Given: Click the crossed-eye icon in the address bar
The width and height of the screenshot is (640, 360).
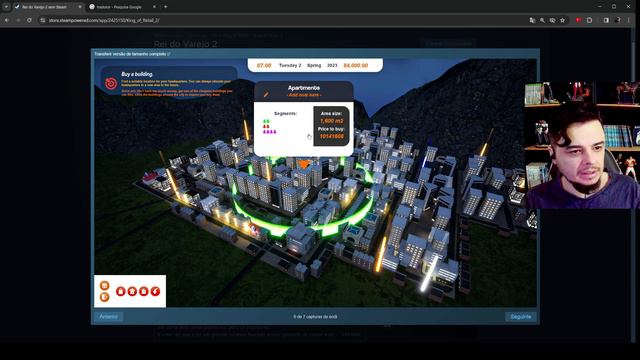Looking at the screenshot, I should (x=552, y=20).
